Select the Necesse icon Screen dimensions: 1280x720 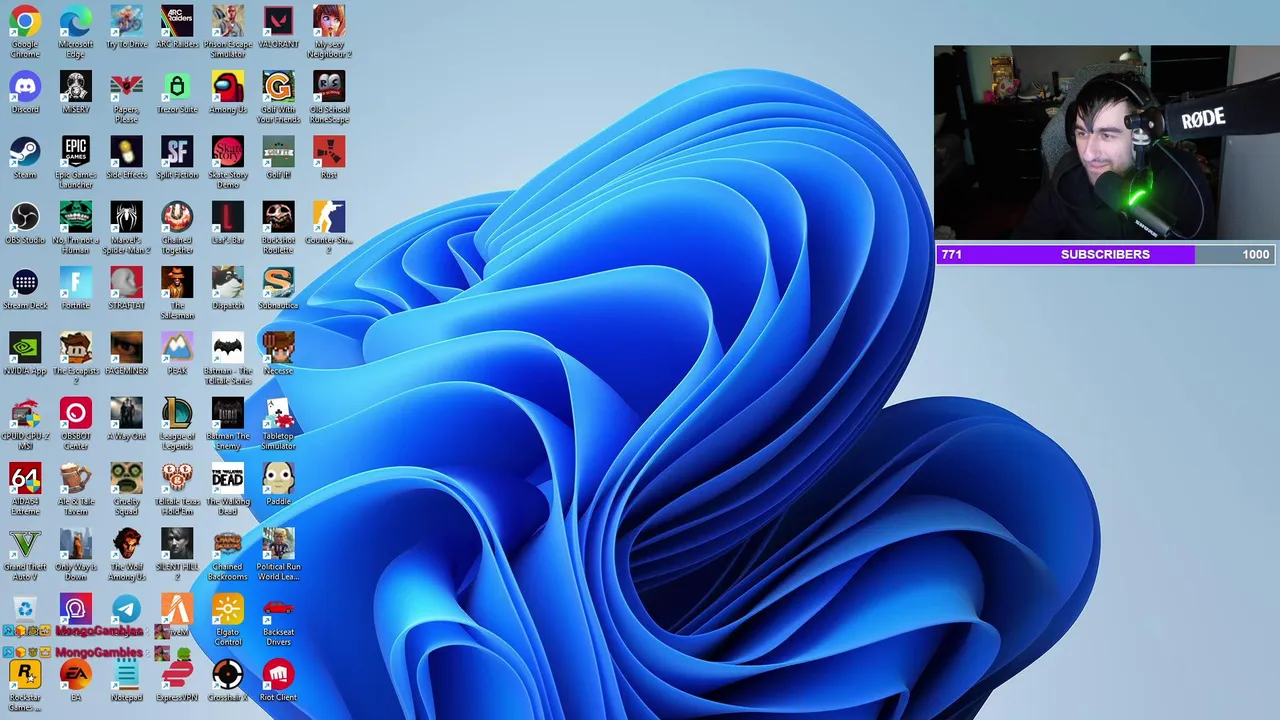(x=278, y=348)
